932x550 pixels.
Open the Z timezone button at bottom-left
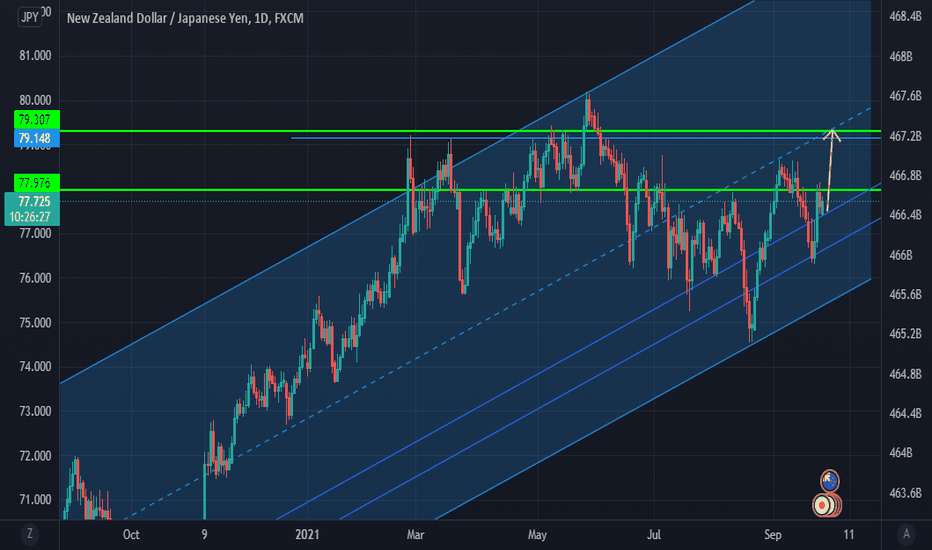click(30, 534)
